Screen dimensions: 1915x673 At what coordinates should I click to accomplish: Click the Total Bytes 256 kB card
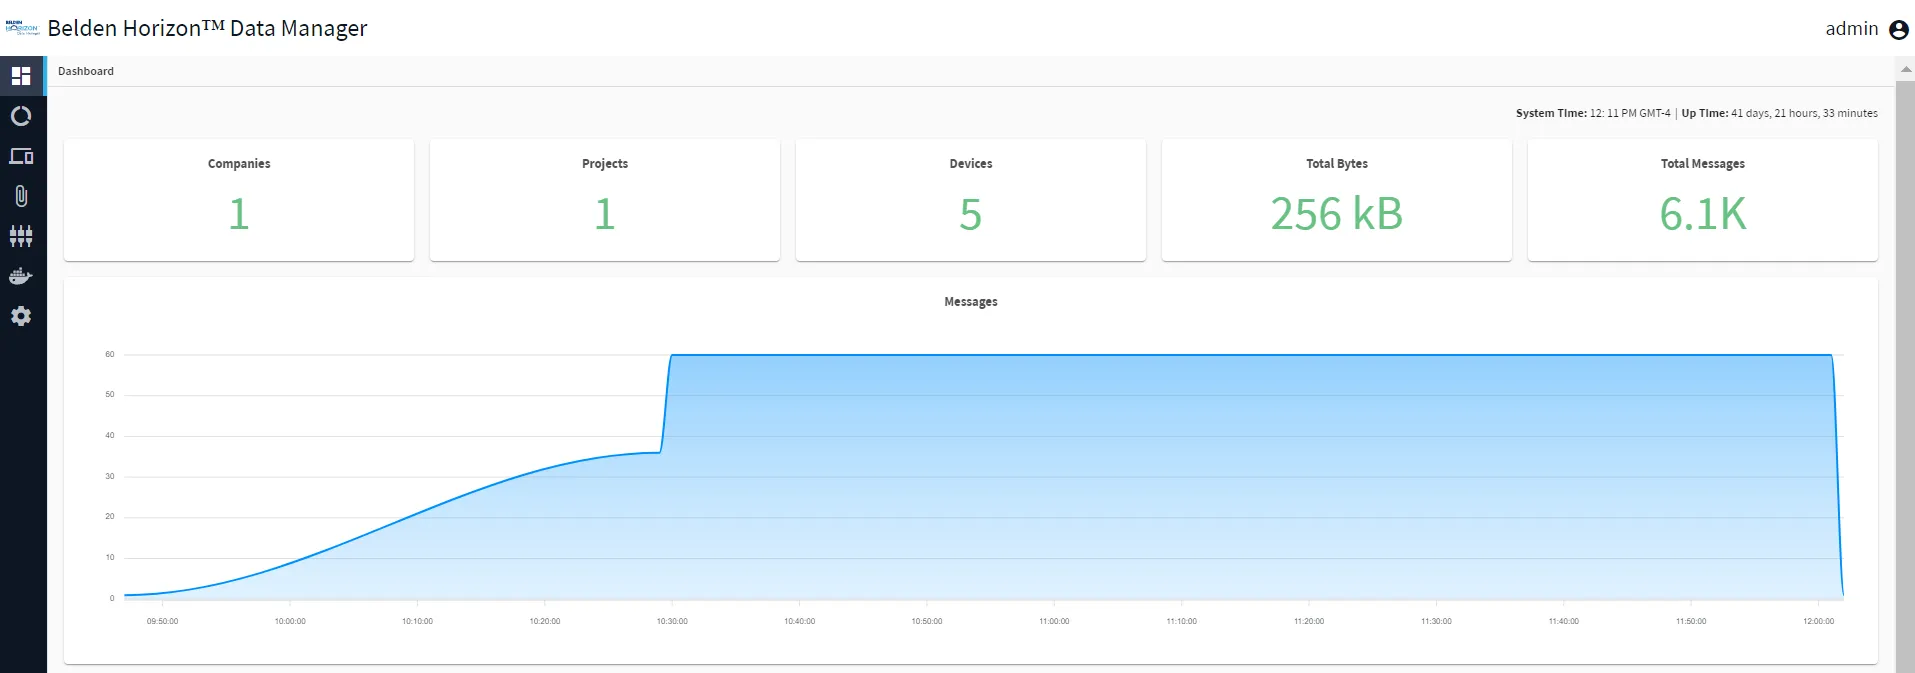coord(1337,200)
